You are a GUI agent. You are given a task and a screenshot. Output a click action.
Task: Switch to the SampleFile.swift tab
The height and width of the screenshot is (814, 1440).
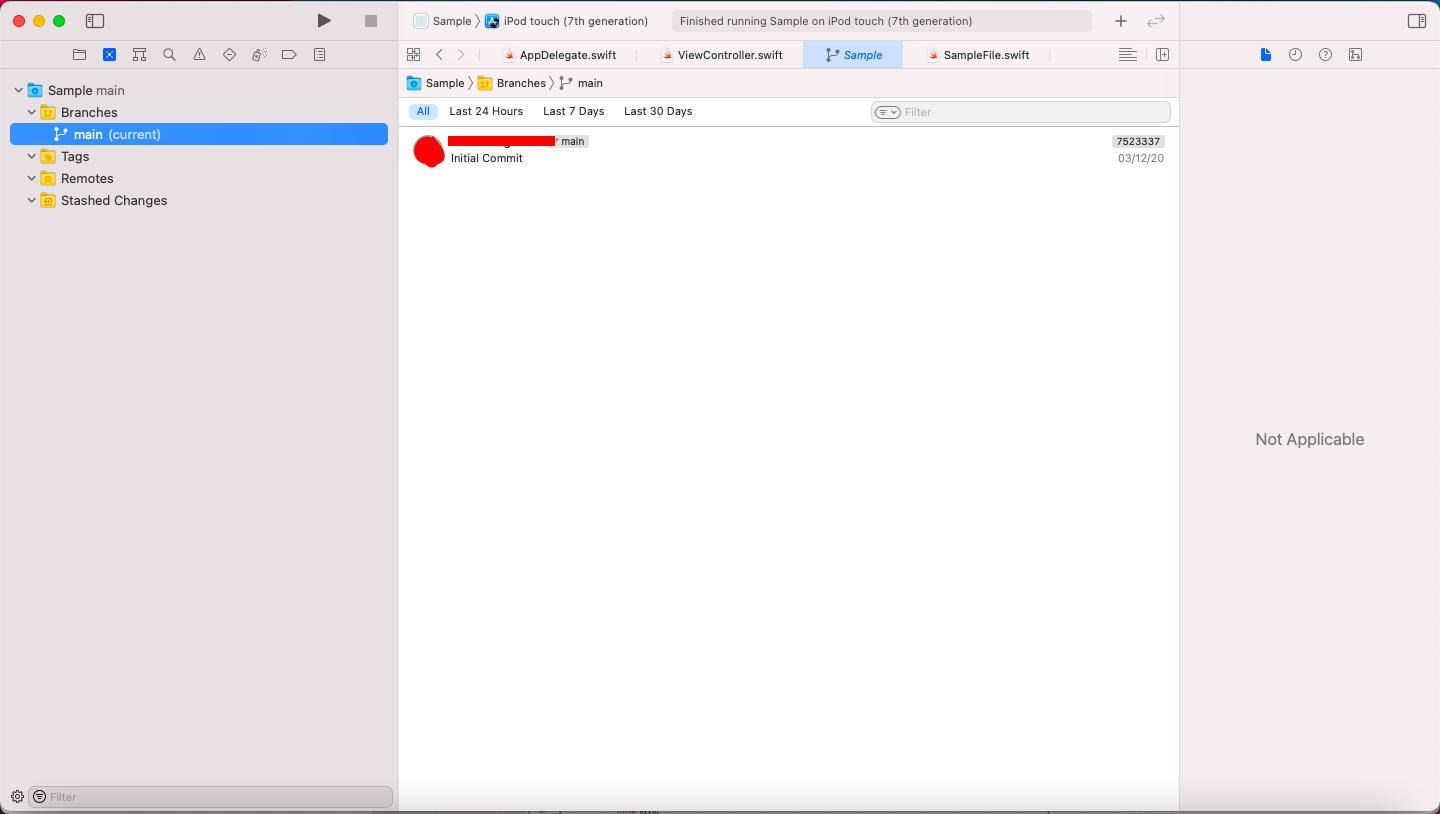(x=978, y=55)
